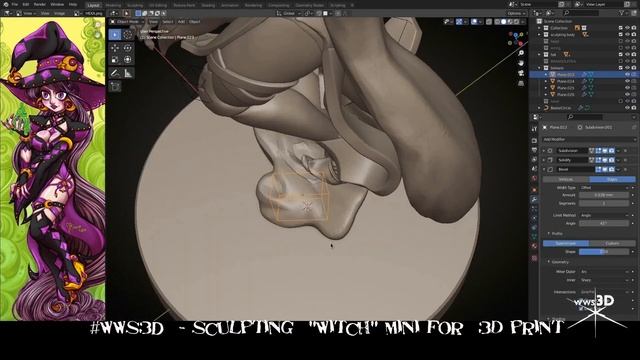This screenshot has width=640, height=360.
Task: Switch to wireframe viewport shading
Action: pos(498,22)
